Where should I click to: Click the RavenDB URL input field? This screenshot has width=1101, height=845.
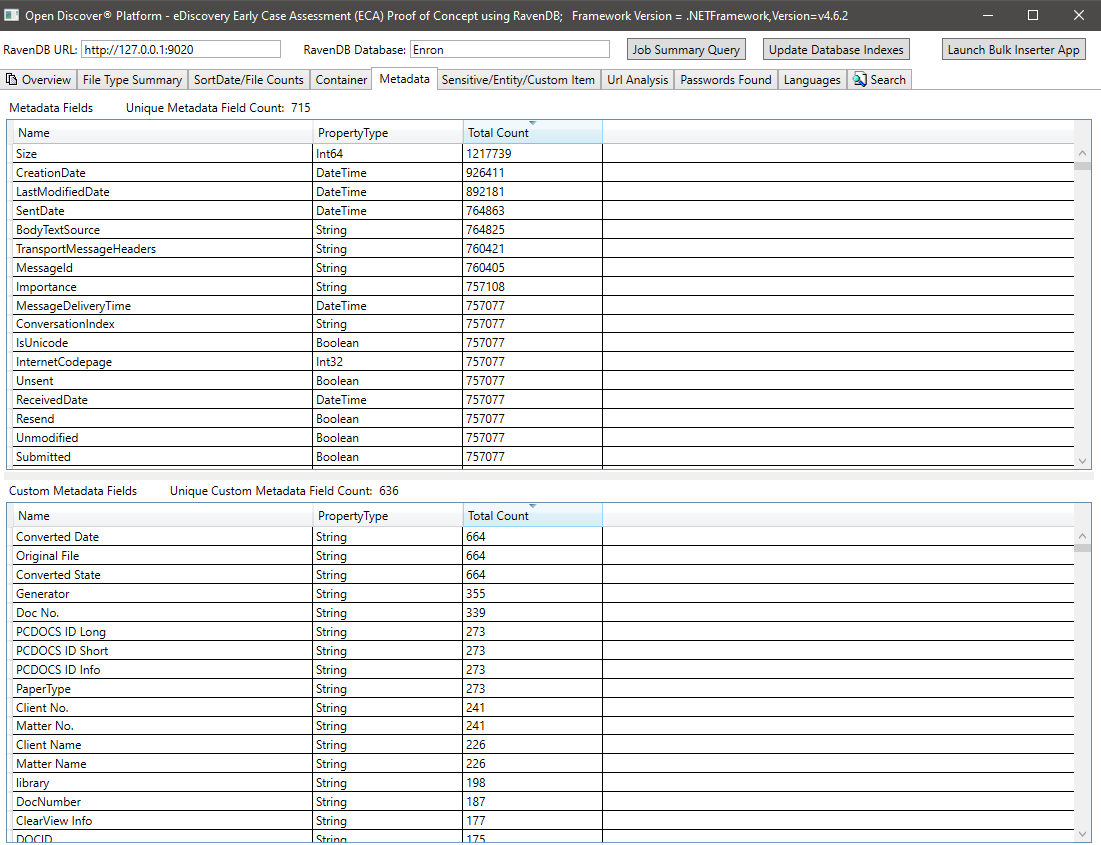[181, 50]
